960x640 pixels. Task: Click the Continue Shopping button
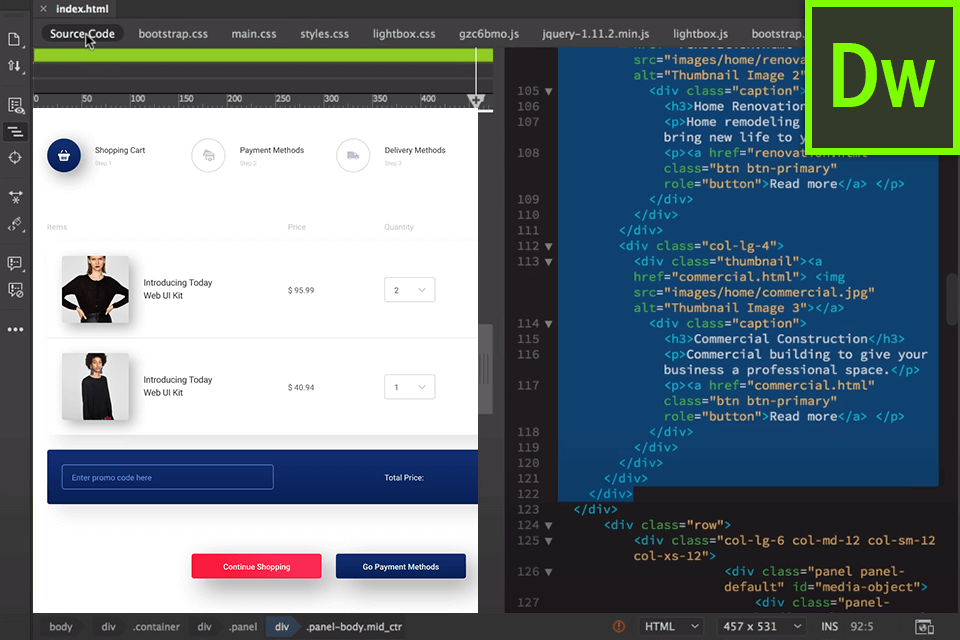tap(257, 567)
